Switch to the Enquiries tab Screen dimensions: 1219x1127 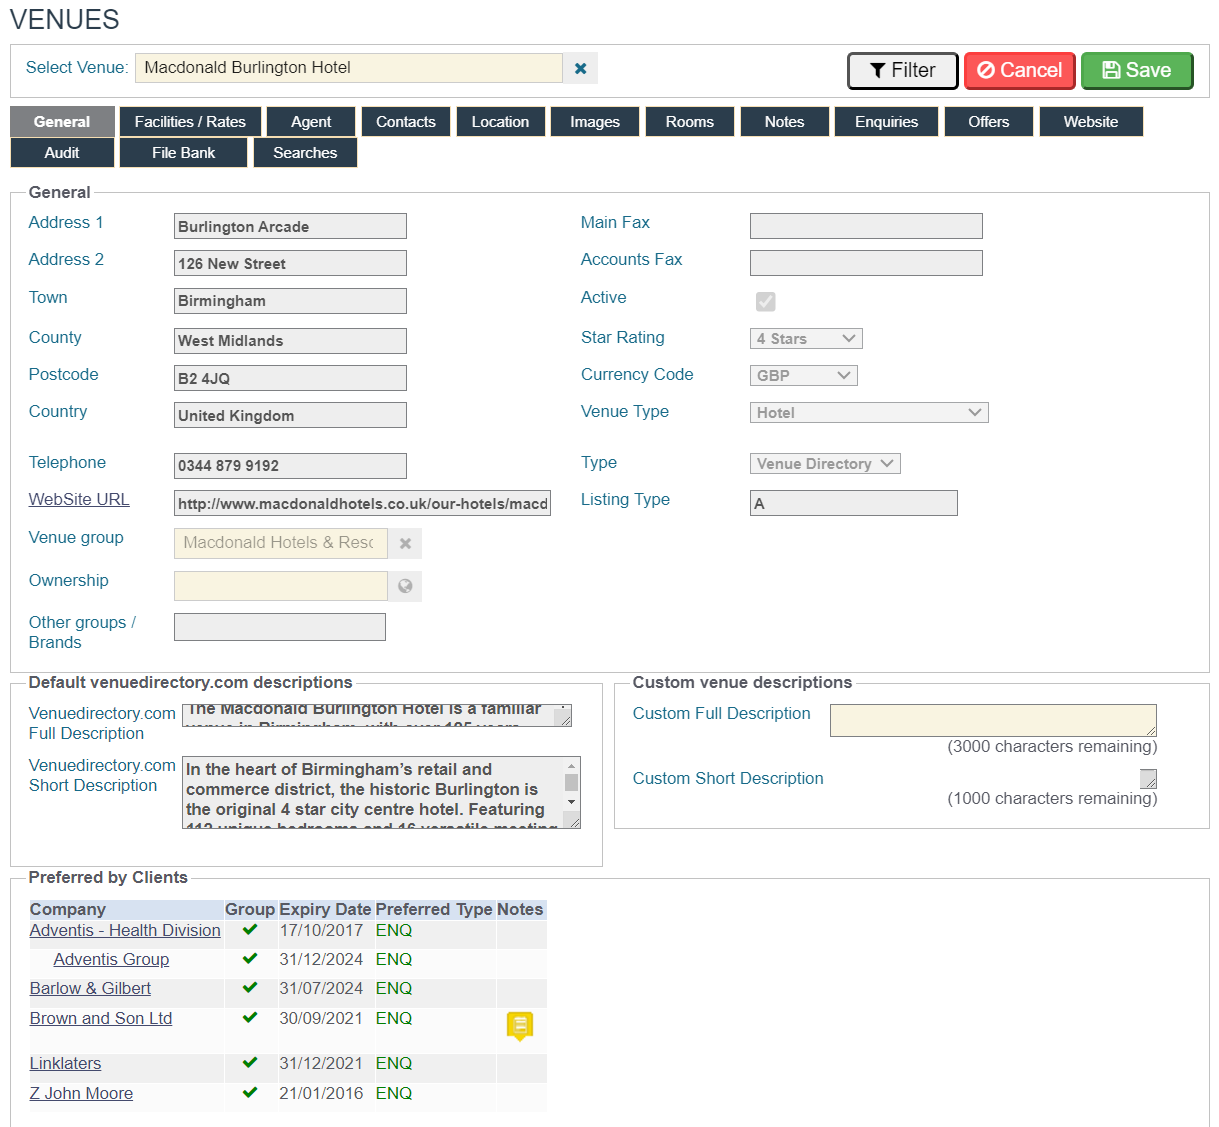pos(887,122)
